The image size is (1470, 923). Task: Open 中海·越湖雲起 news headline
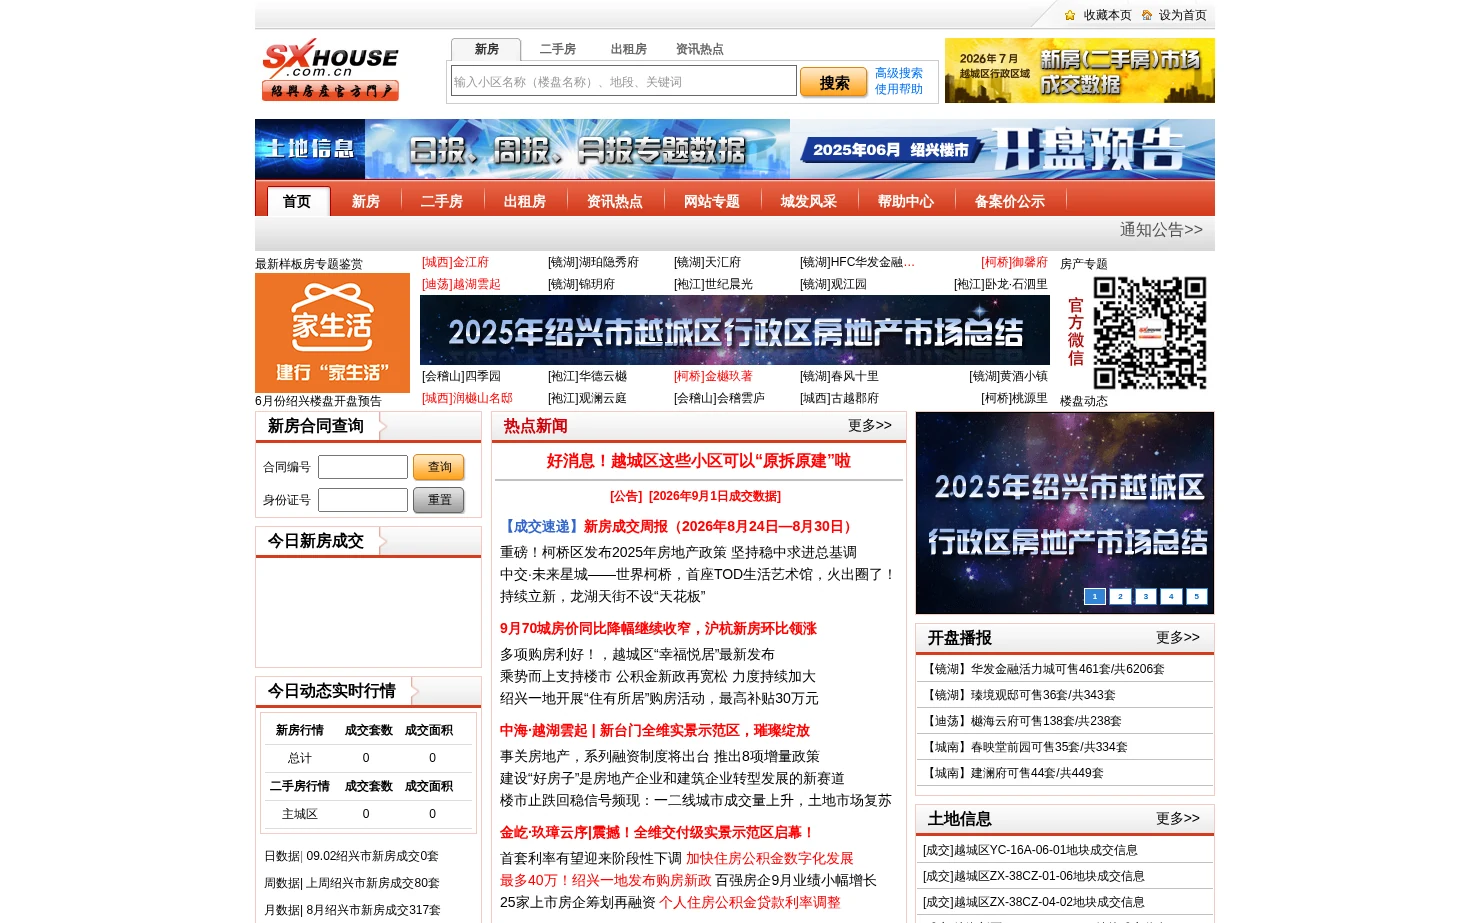click(654, 730)
